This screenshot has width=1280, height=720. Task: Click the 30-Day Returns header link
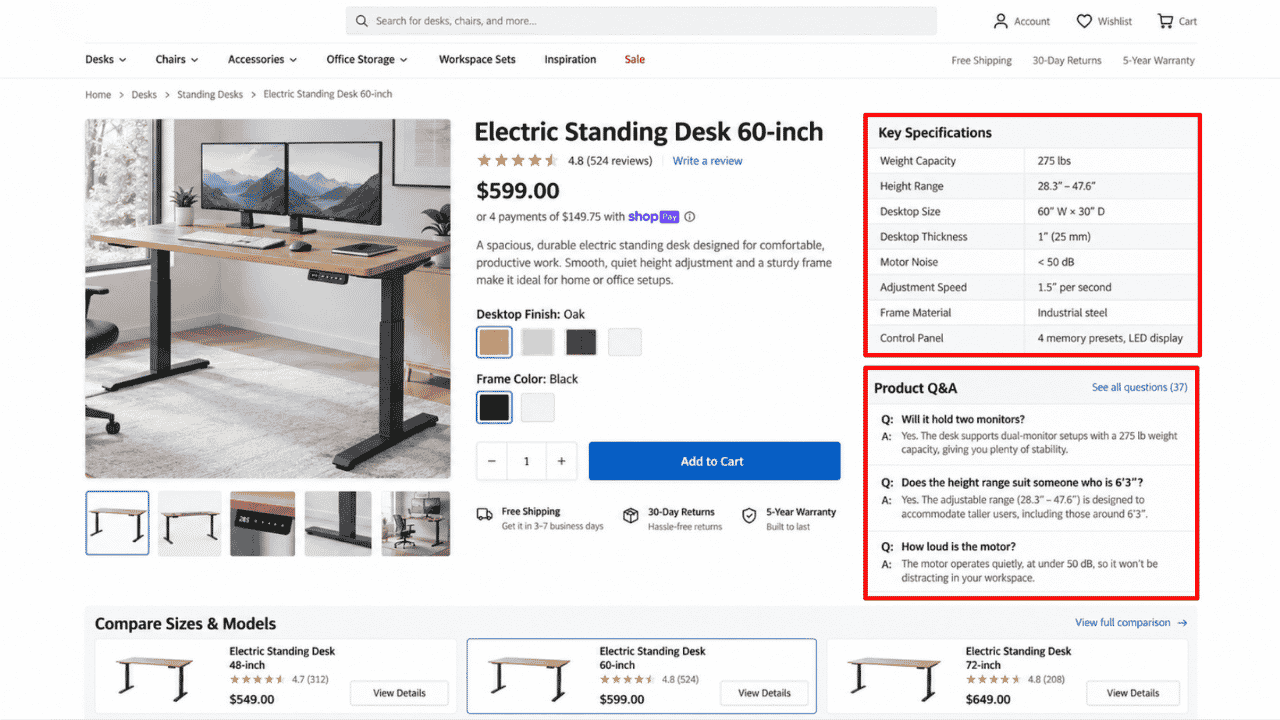tap(1067, 60)
